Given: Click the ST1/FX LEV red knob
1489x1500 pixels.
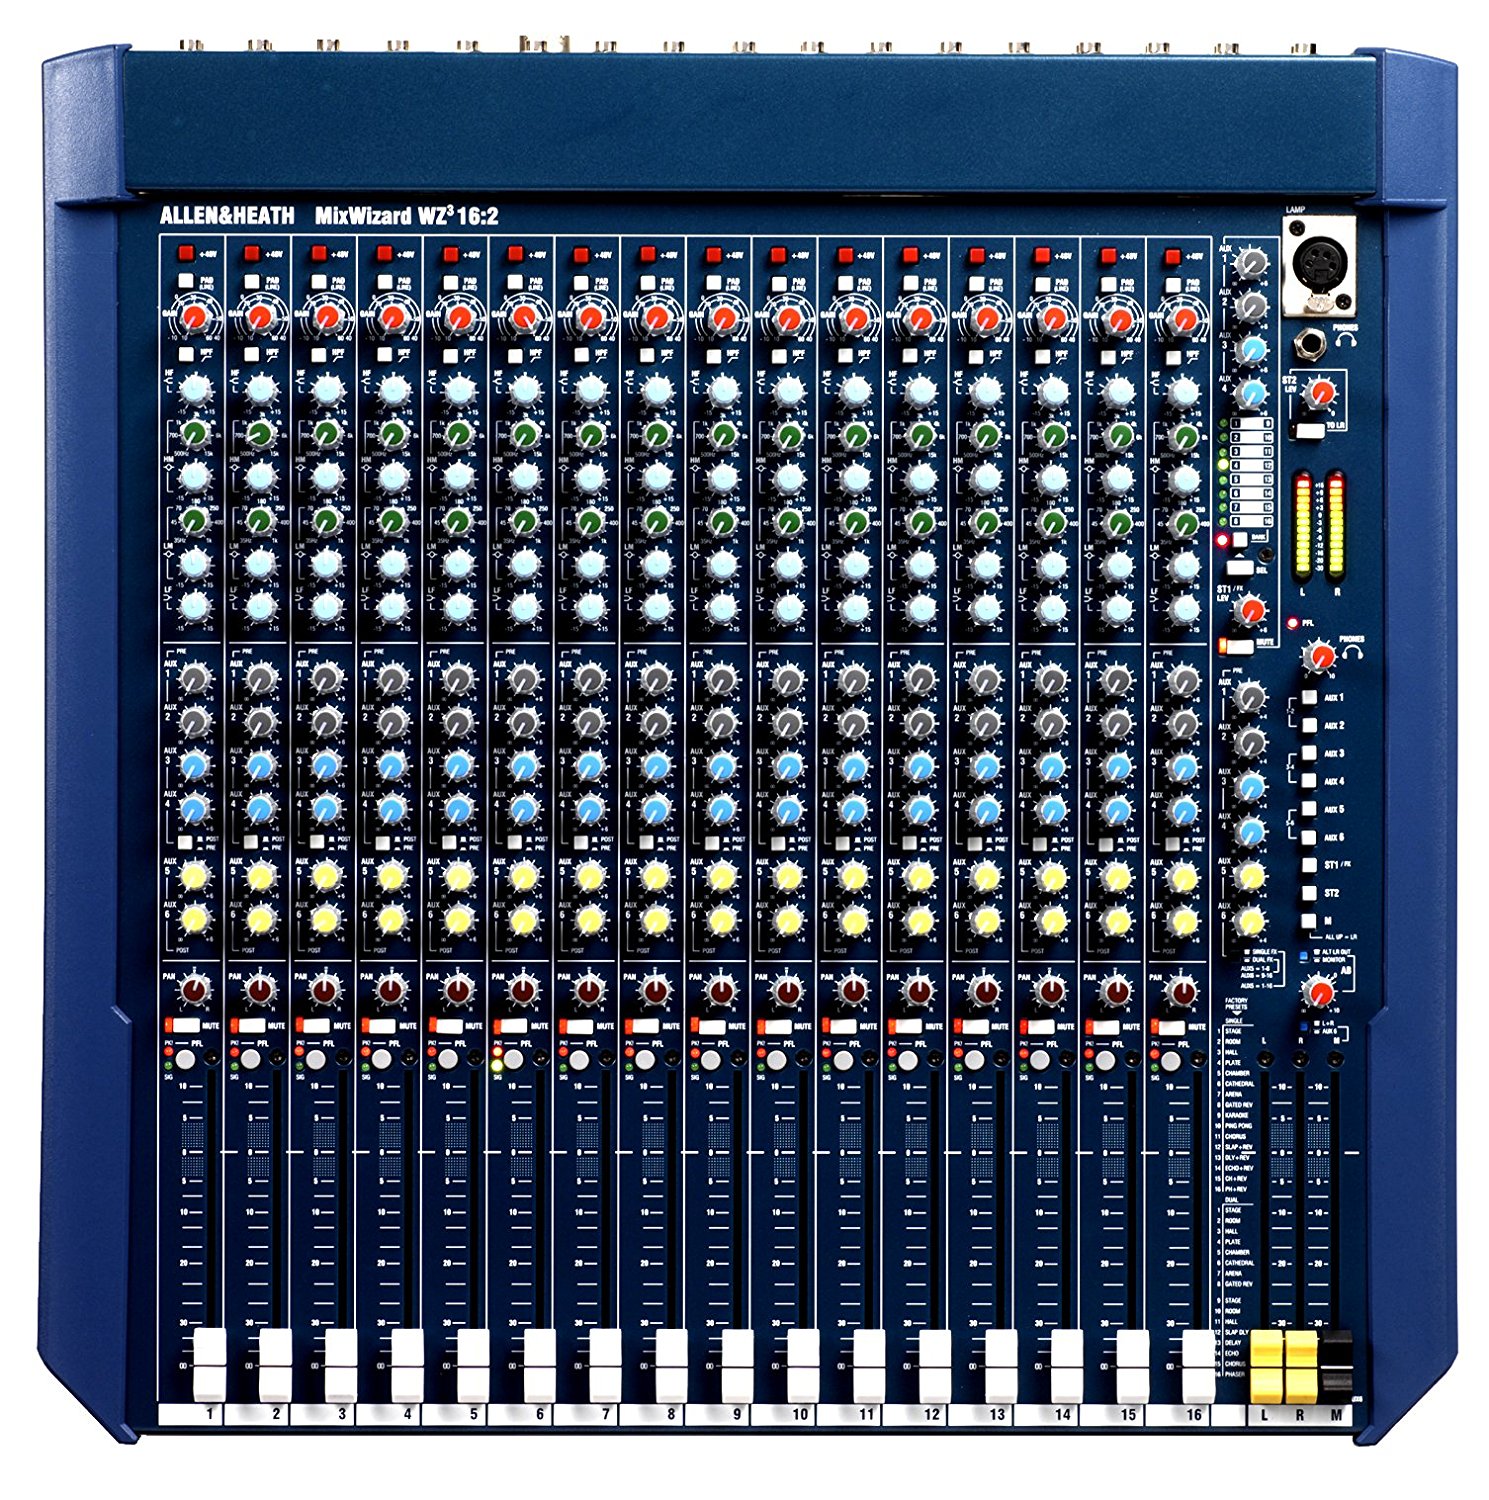Looking at the screenshot, I should point(1249,610).
